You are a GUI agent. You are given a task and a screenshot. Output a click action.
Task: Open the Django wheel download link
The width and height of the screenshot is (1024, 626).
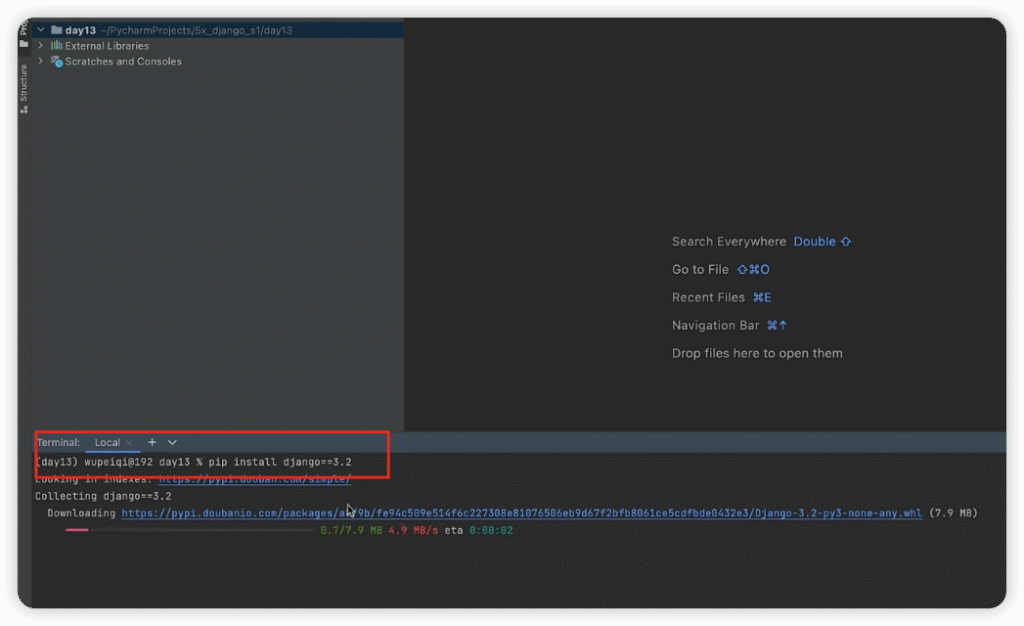[x=521, y=513]
